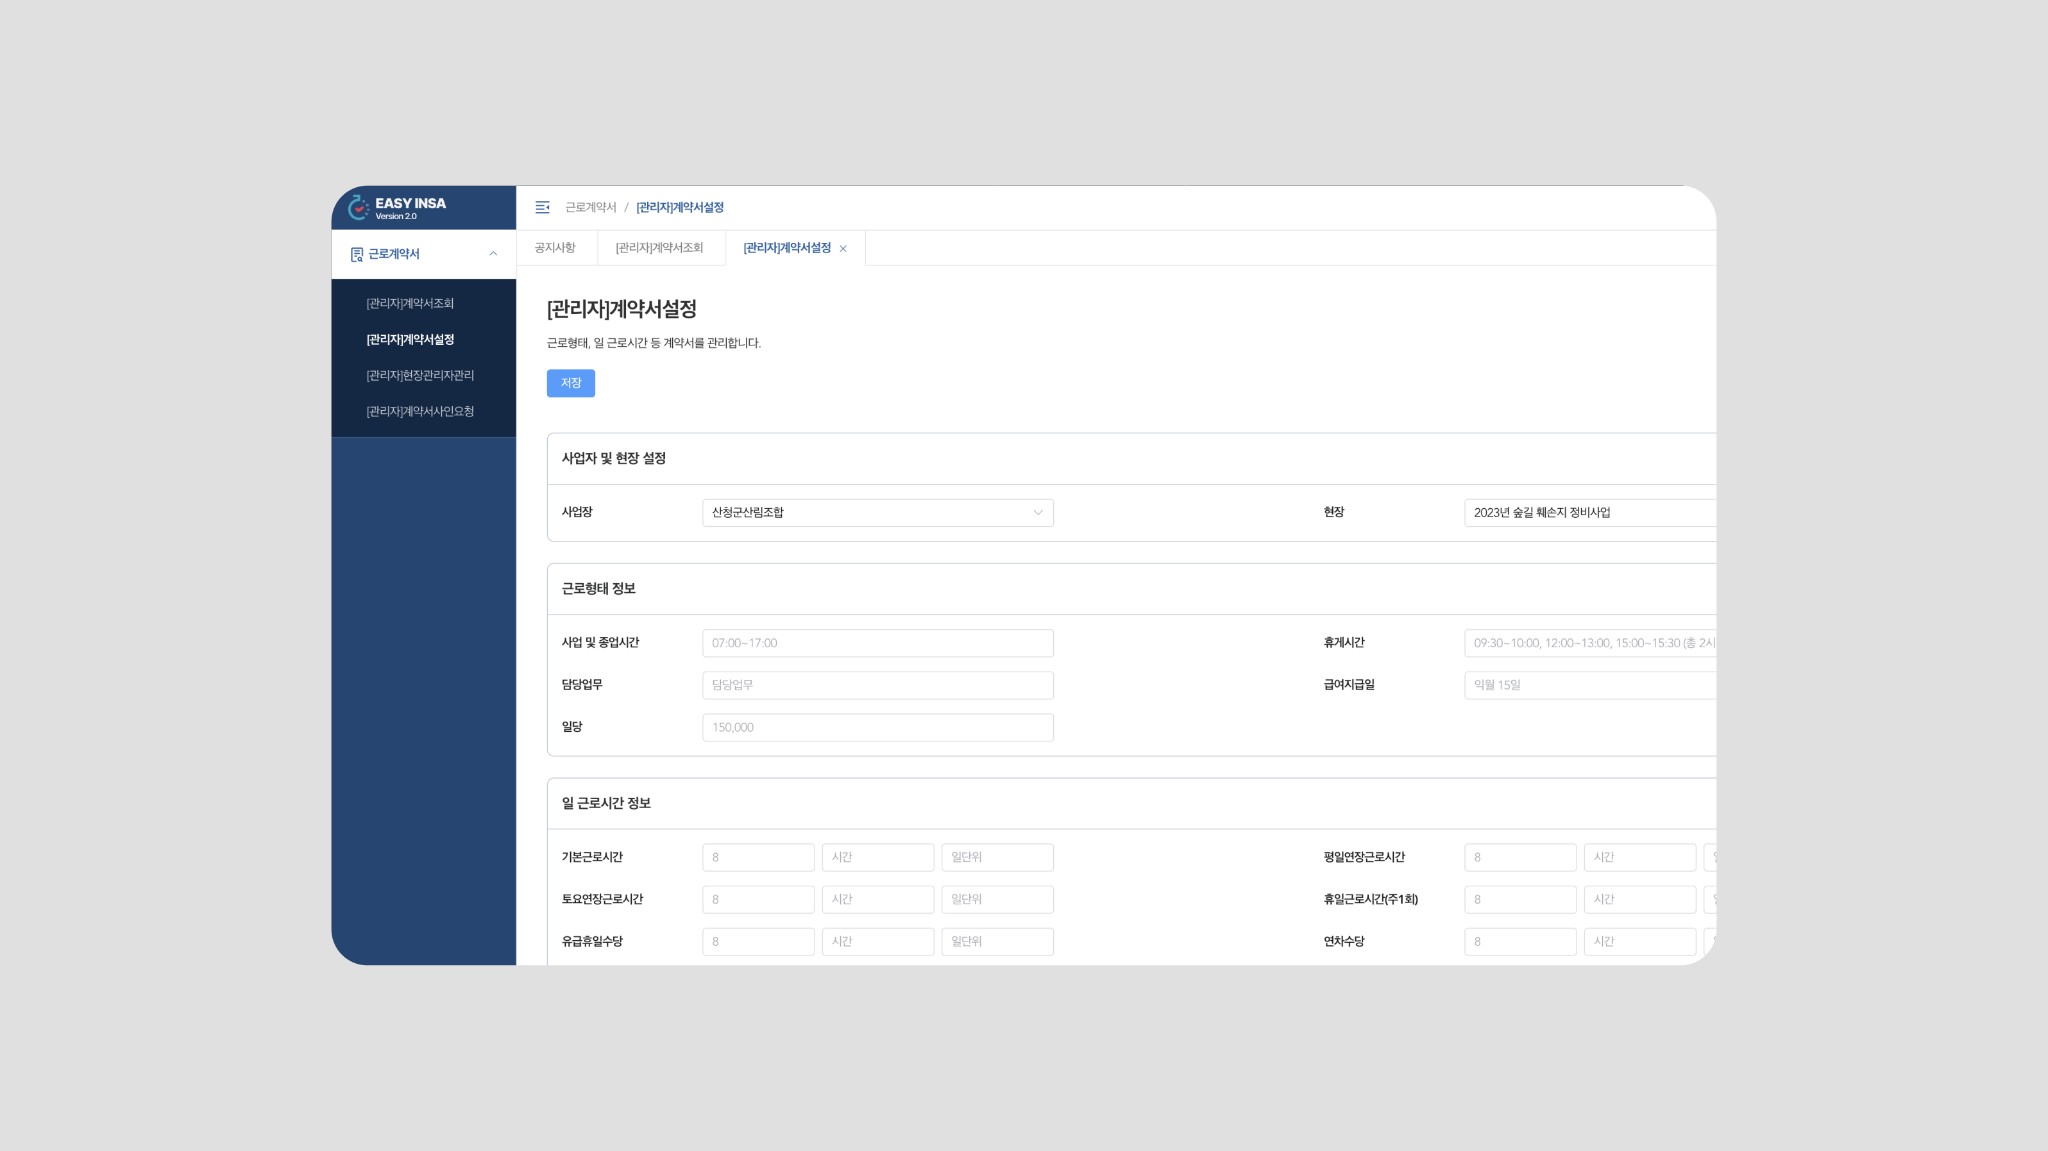
Task: Click 근로계약서 breadcrumb link
Action: tap(591, 207)
